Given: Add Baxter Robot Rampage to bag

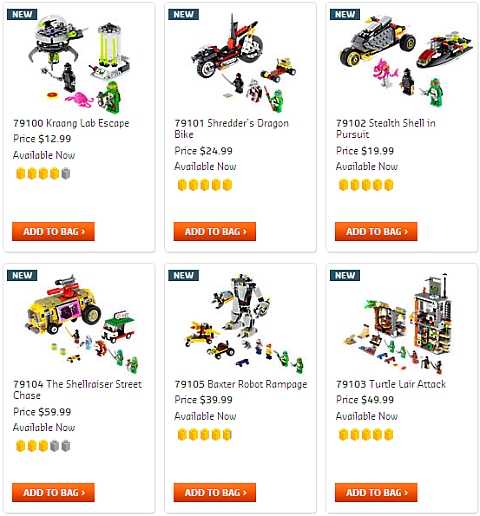Looking at the screenshot, I should point(215,492).
